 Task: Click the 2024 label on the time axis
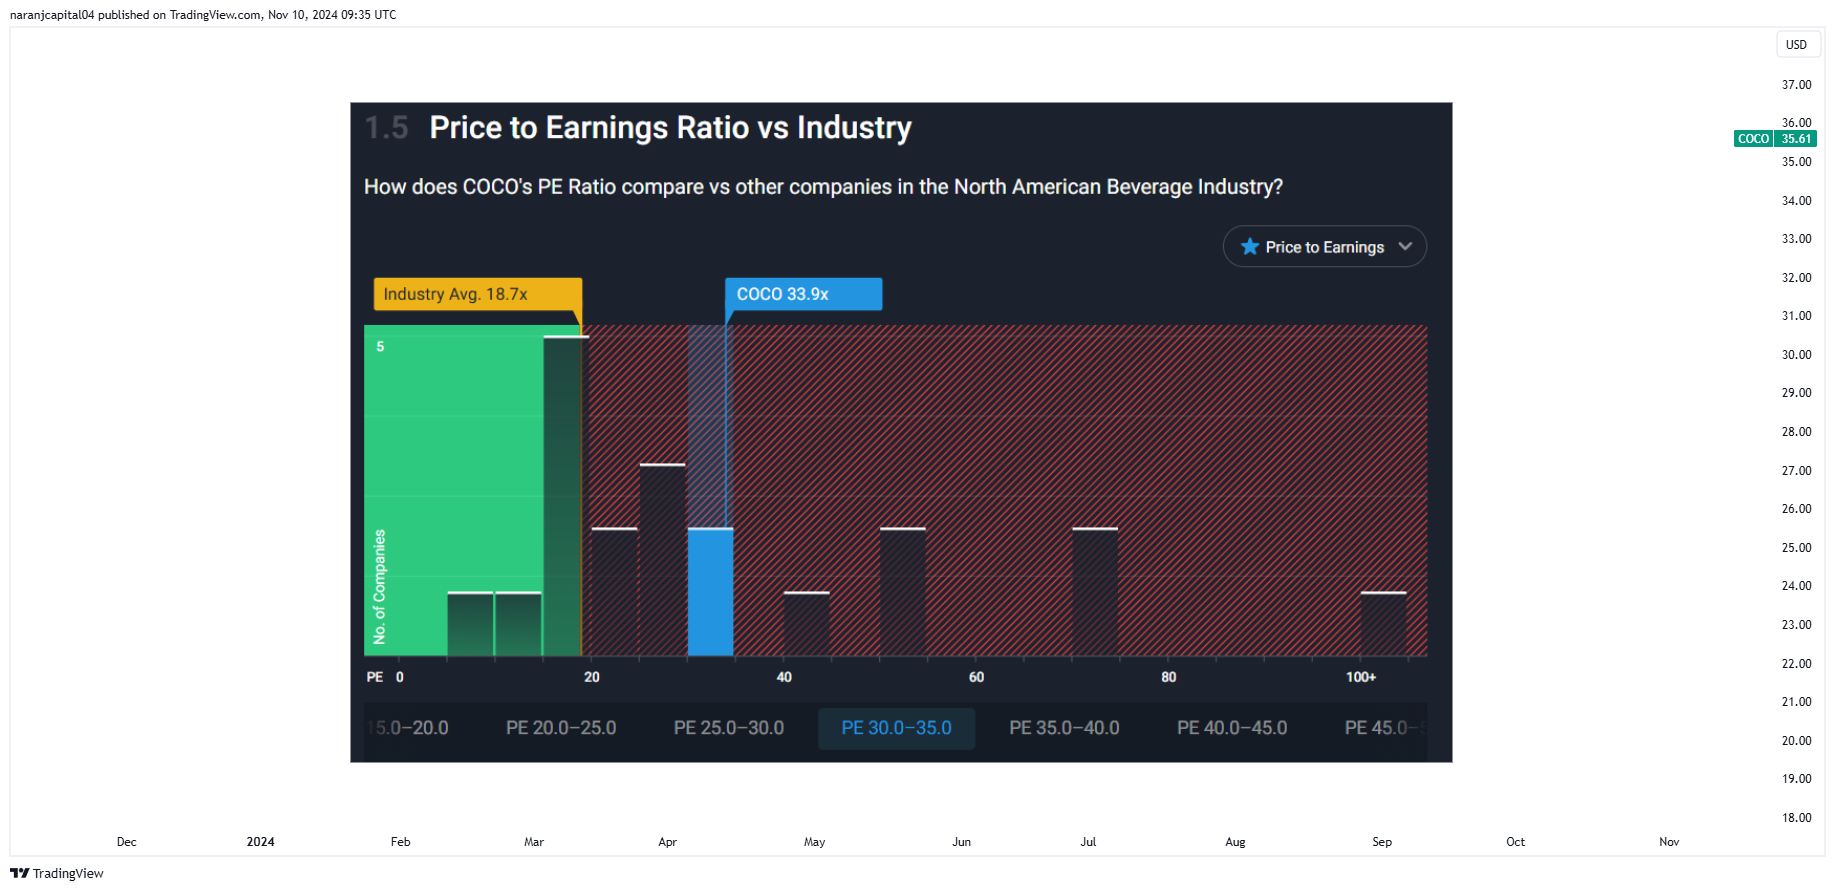pyautogui.click(x=260, y=842)
